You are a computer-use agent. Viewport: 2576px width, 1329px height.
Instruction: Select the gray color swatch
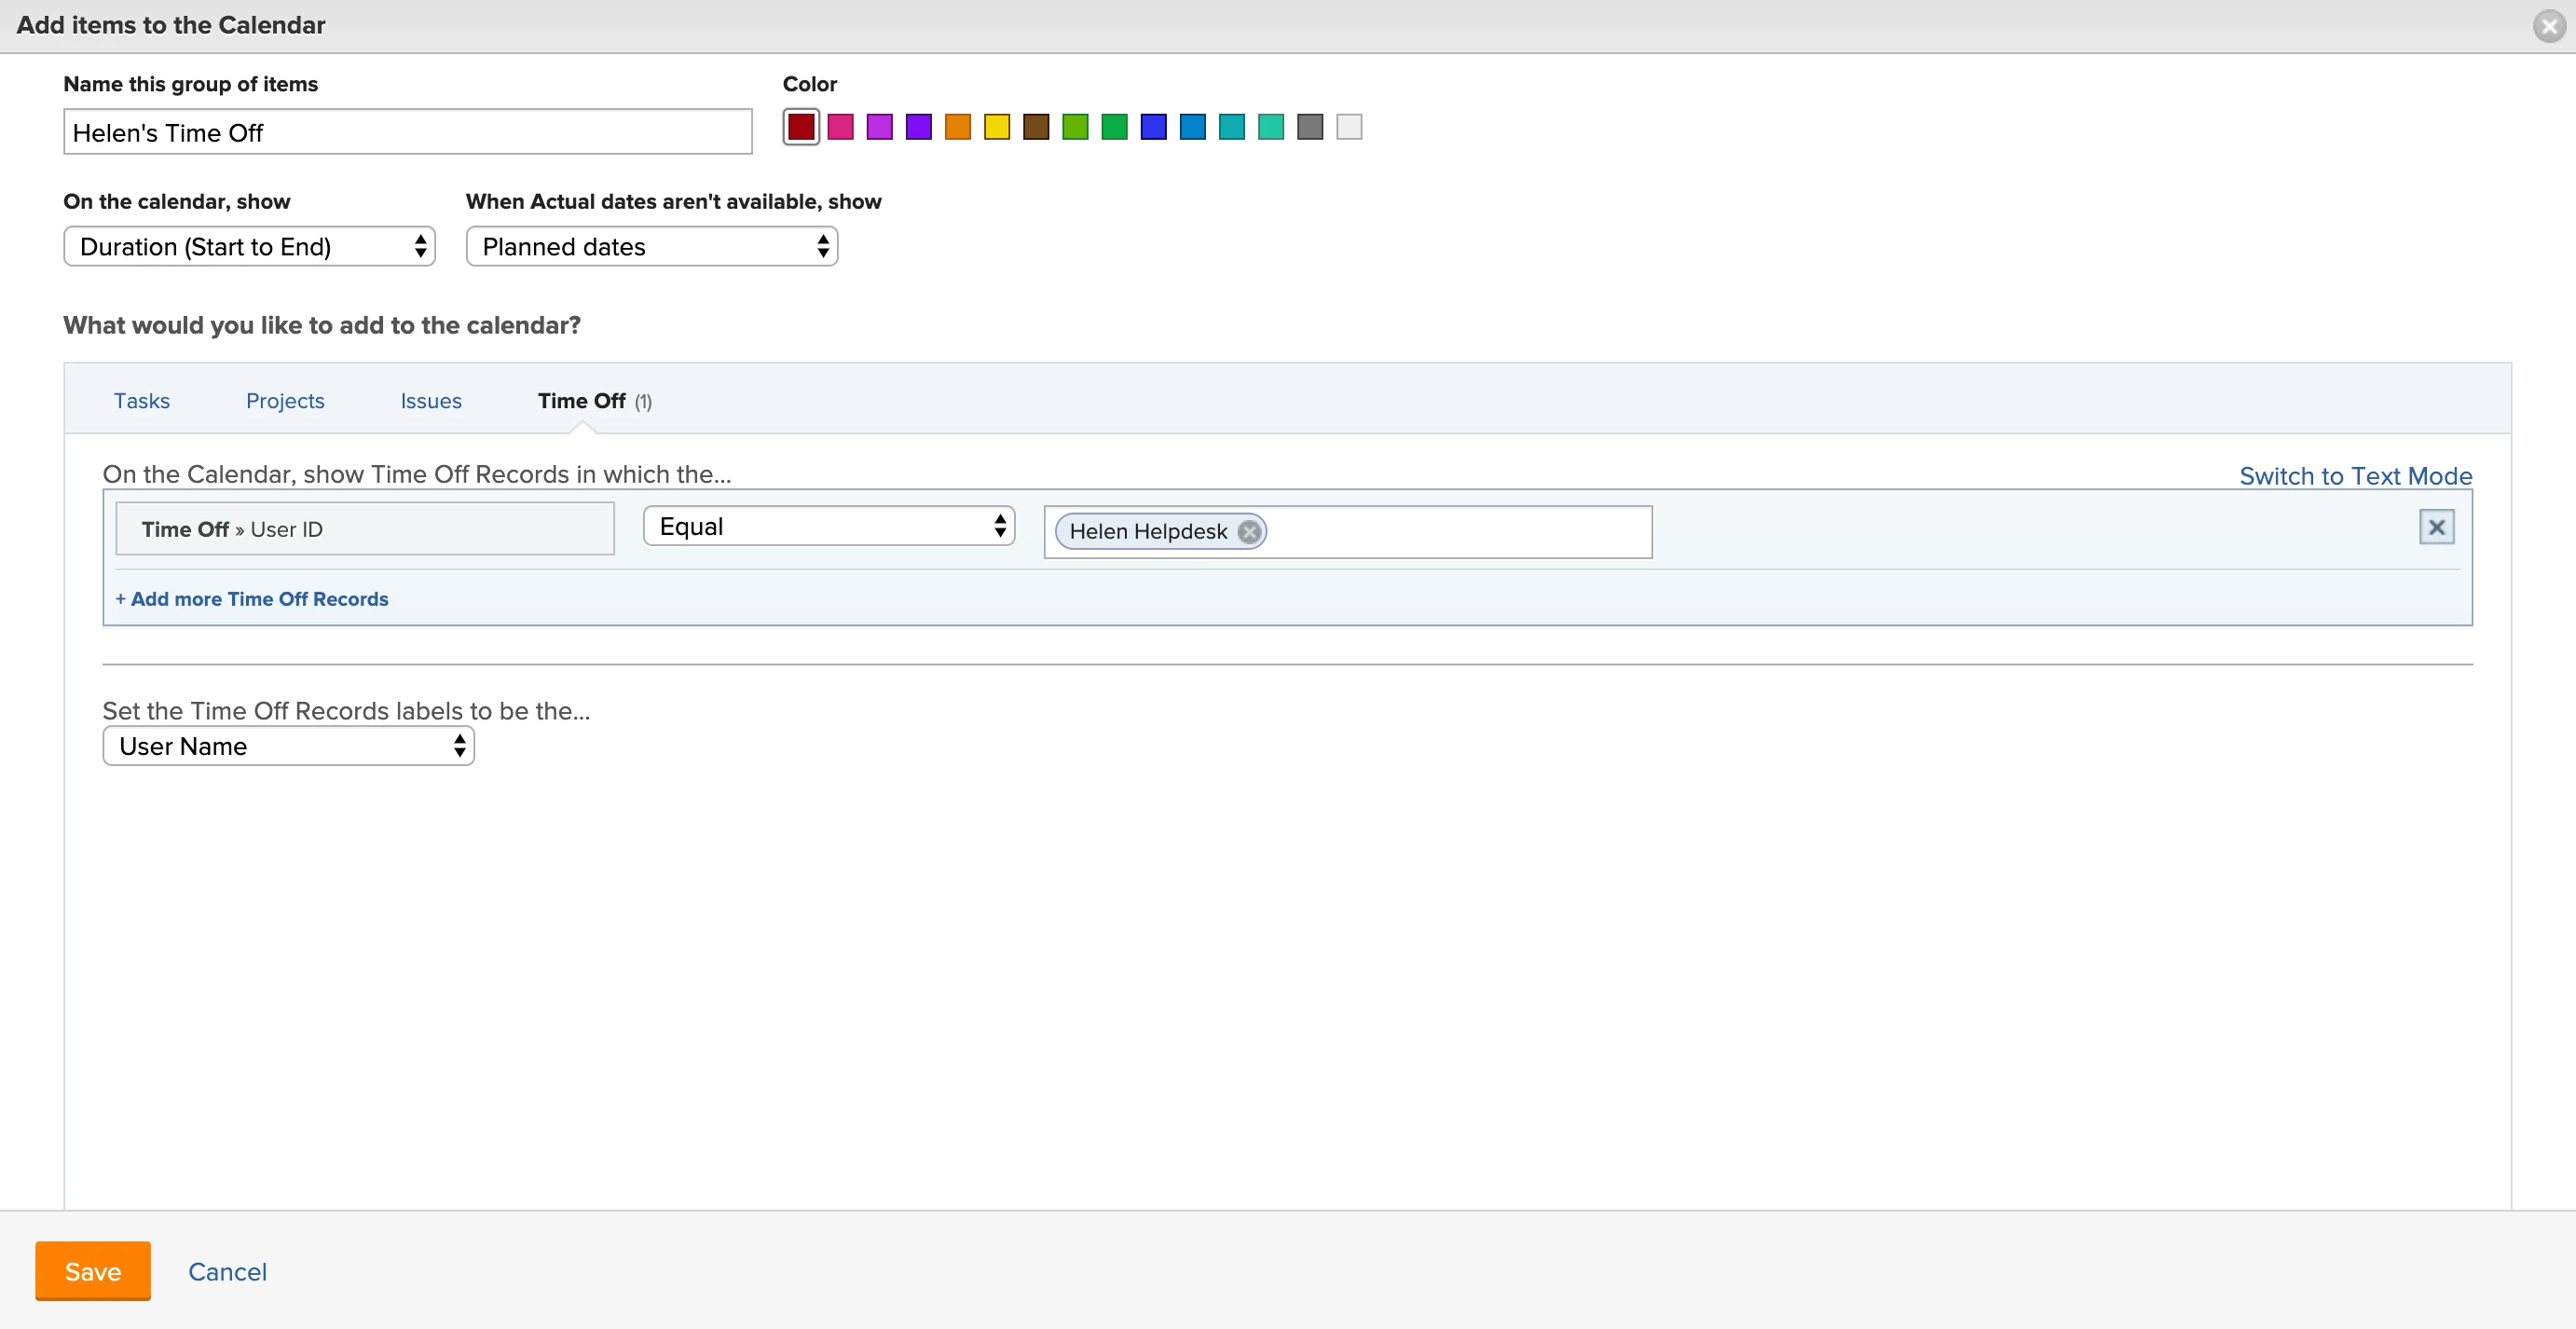pyautogui.click(x=1309, y=127)
